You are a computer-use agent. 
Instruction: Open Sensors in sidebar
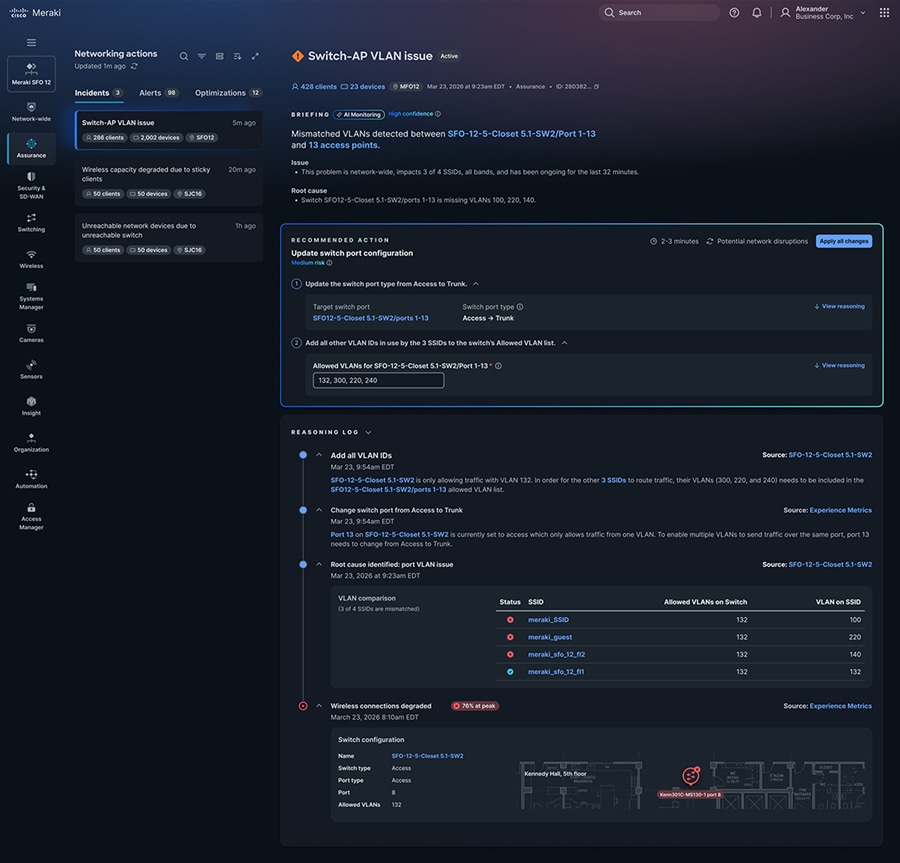pos(31,370)
